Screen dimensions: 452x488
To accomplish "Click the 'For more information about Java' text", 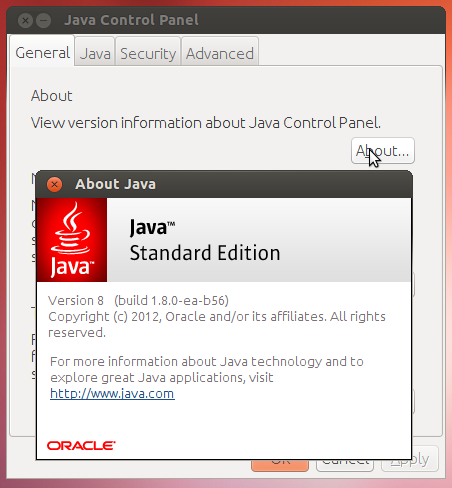I will 207,369.
